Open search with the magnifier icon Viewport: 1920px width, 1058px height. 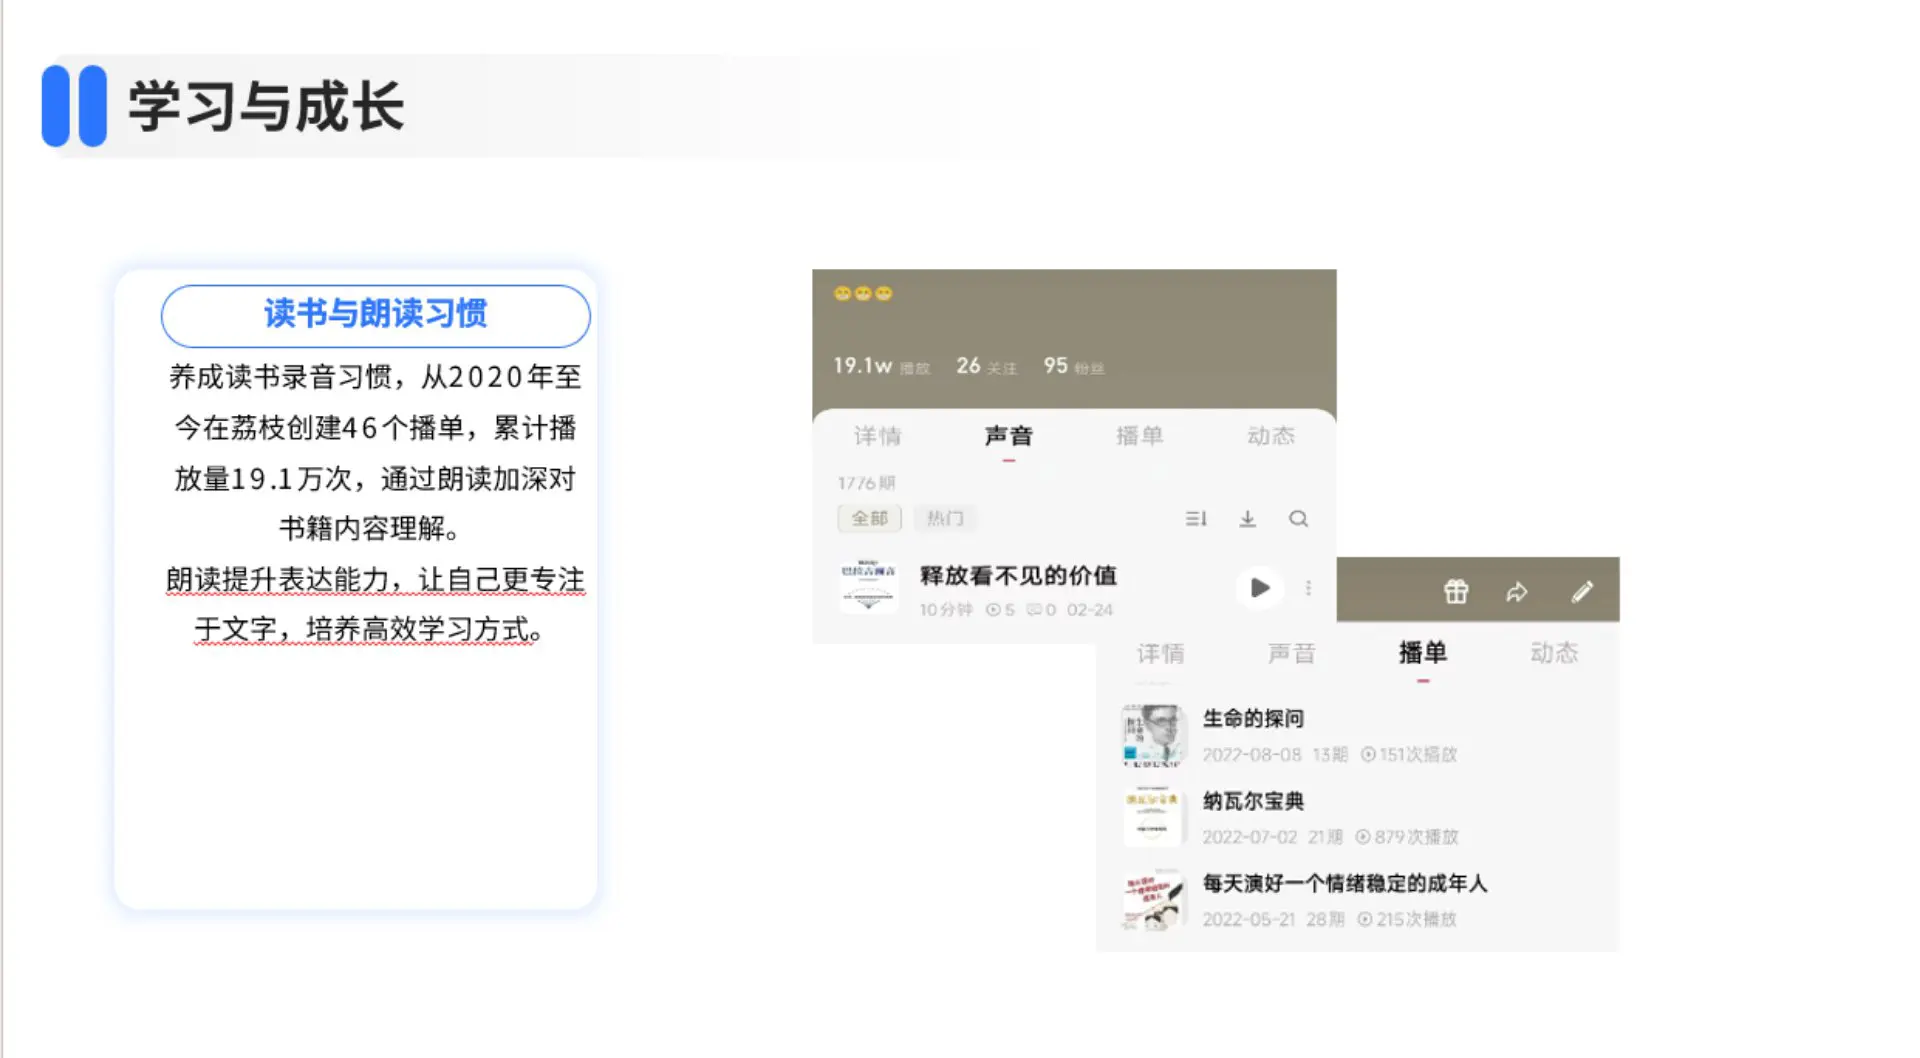click(x=1298, y=519)
